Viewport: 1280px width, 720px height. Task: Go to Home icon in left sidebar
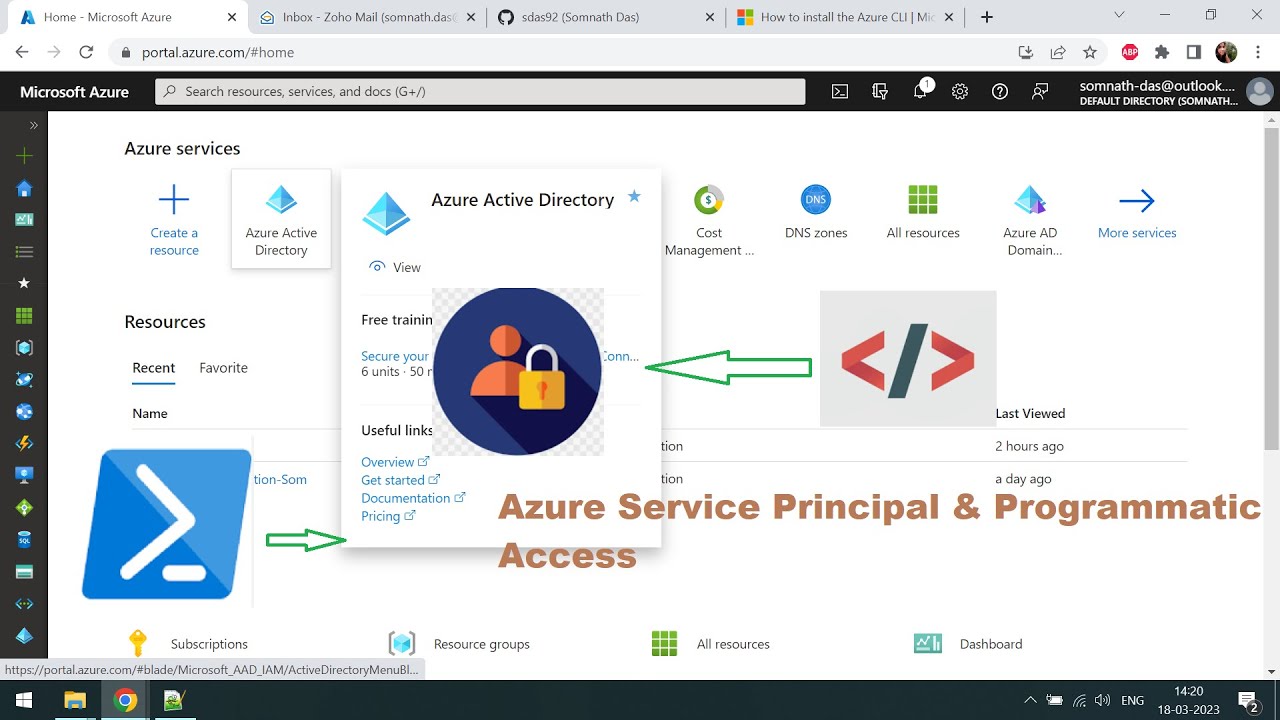[x=25, y=188]
